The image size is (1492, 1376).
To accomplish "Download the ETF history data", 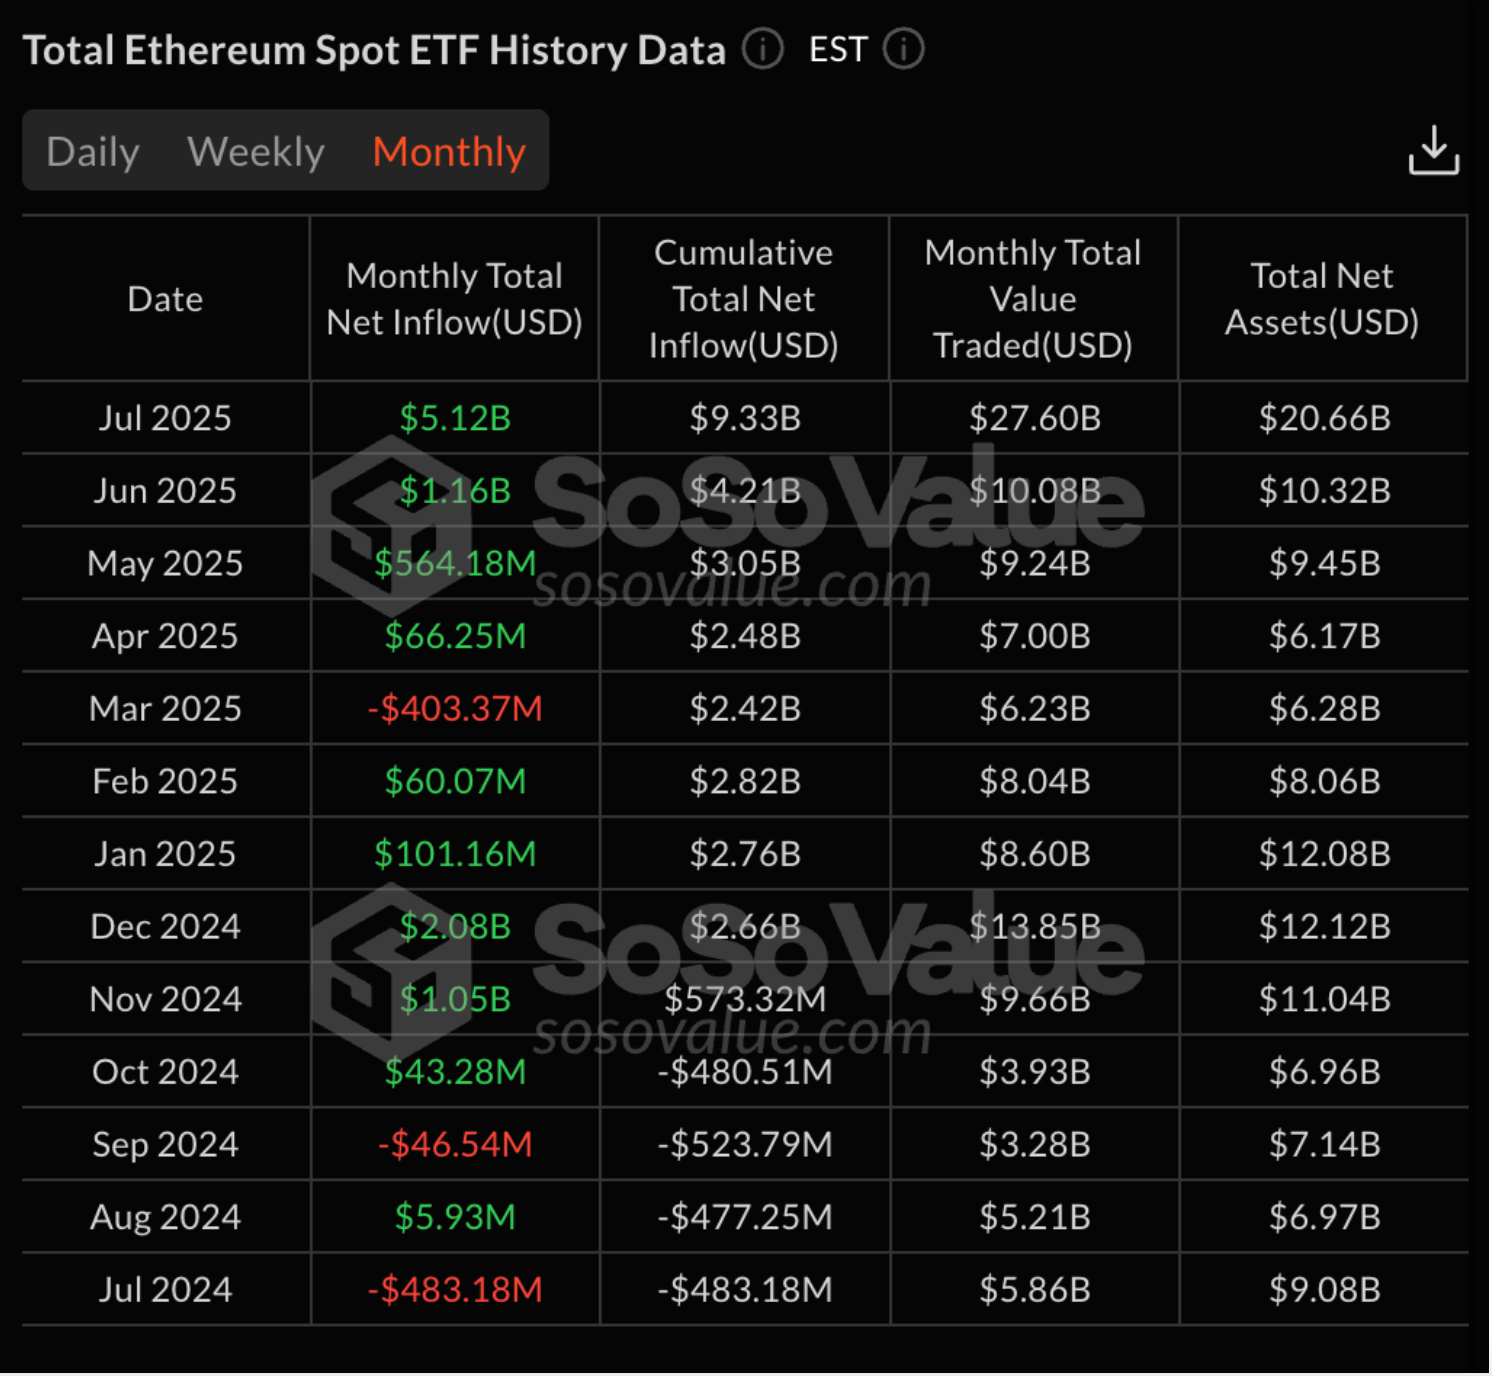I will [x=1433, y=151].
